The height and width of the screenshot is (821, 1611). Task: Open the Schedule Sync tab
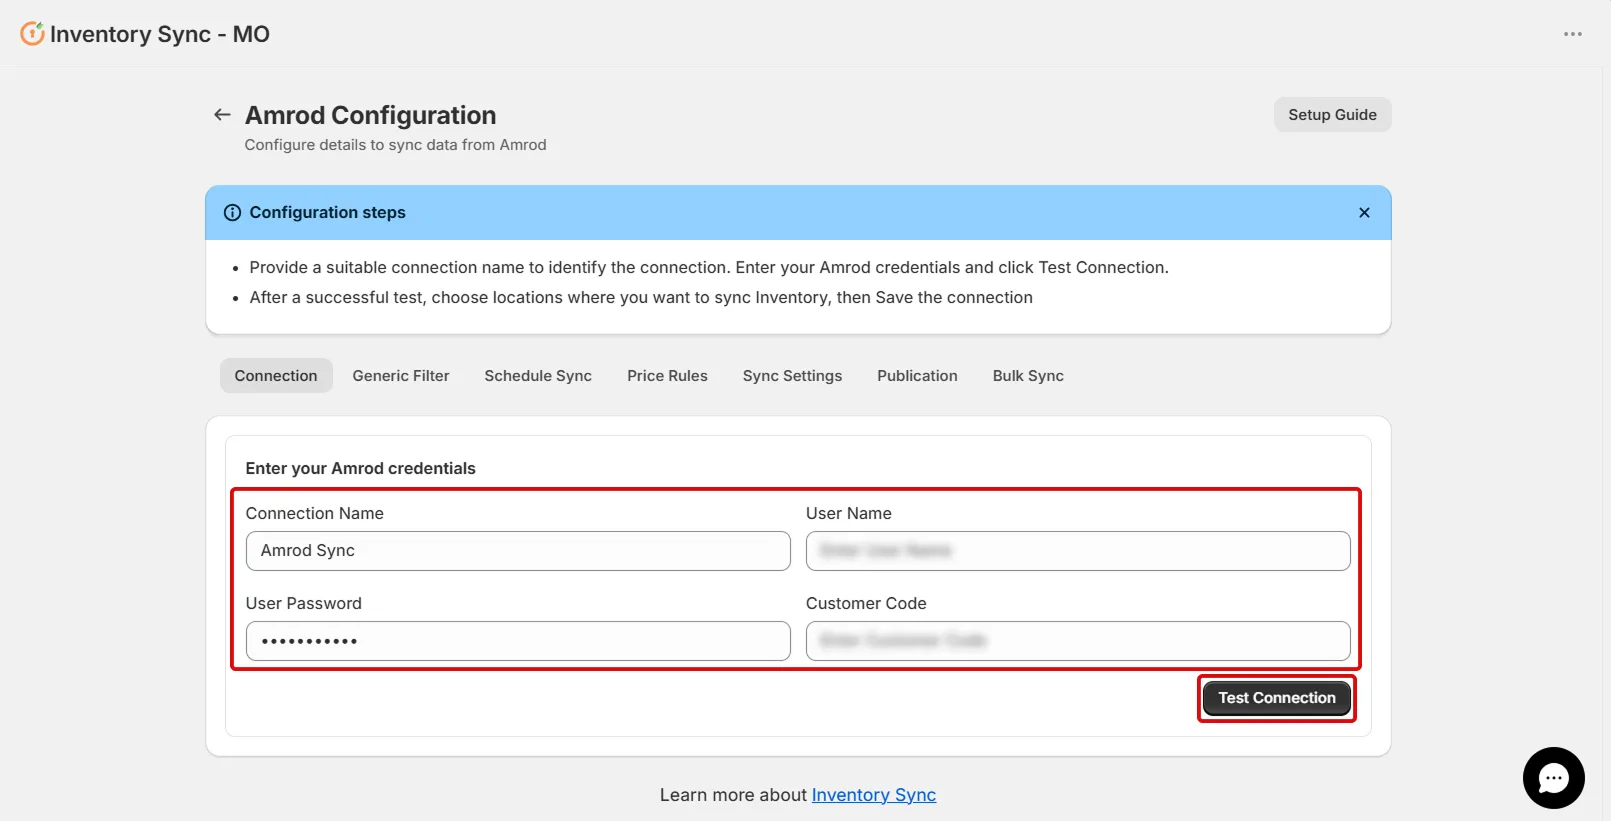[x=538, y=376]
